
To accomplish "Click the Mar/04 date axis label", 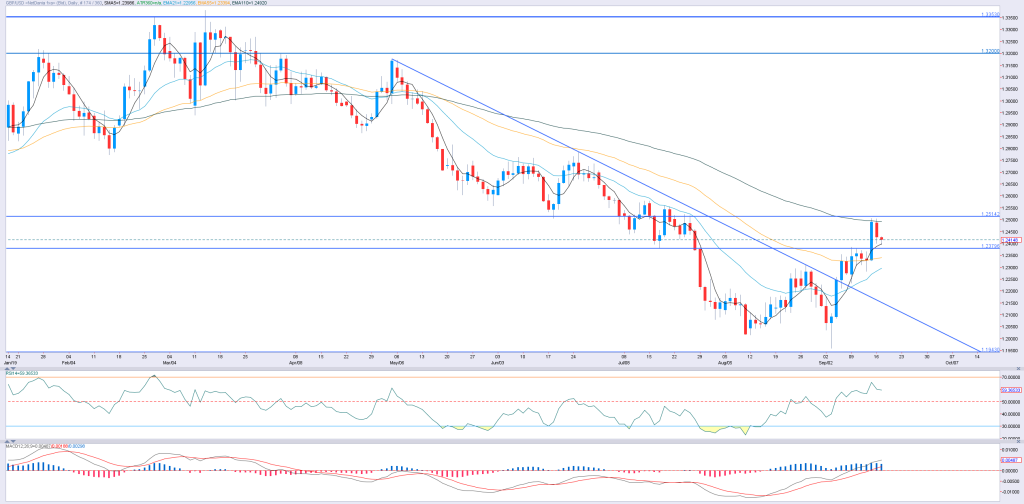I will coord(169,361).
